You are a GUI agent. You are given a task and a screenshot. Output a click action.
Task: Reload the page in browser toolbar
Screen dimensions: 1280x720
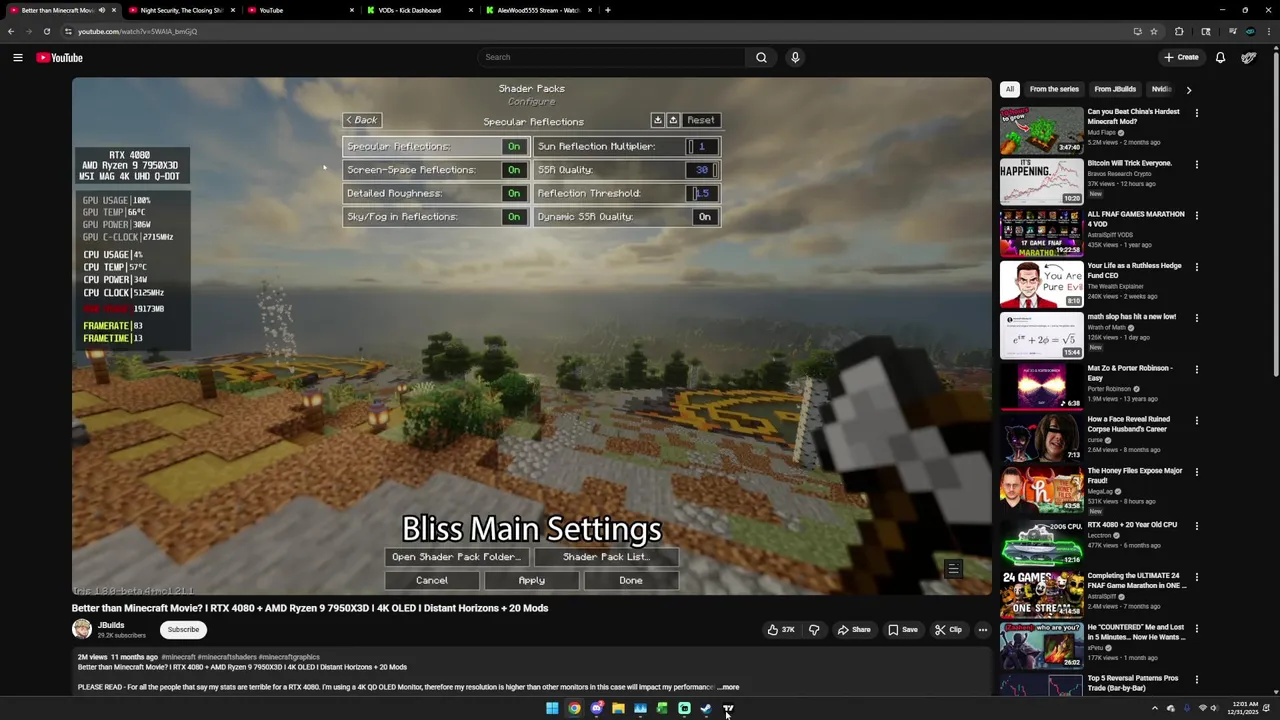(x=46, y=31)
